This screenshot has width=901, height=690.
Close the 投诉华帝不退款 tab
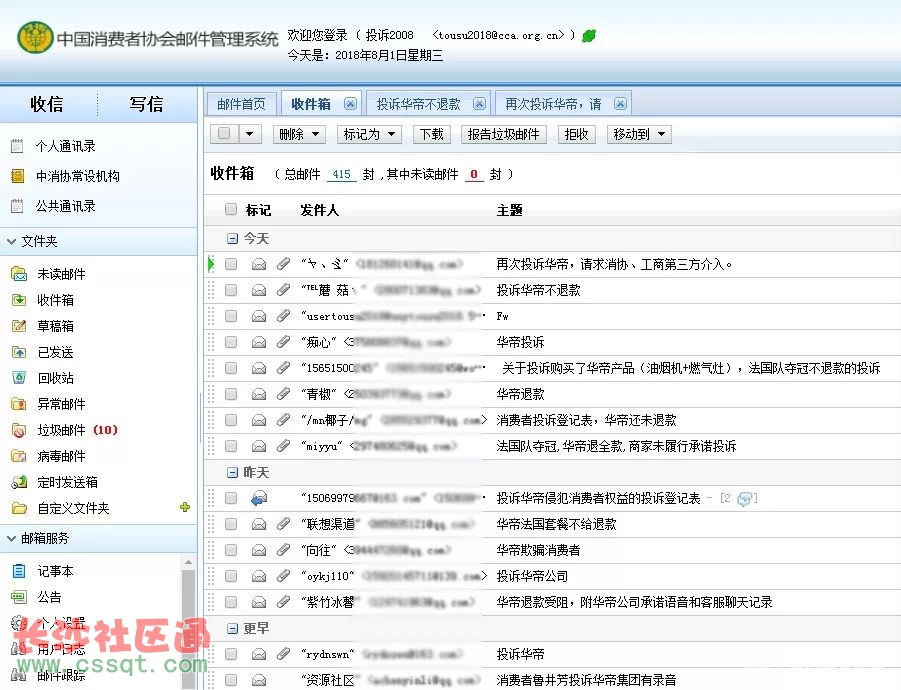[479, 103]
